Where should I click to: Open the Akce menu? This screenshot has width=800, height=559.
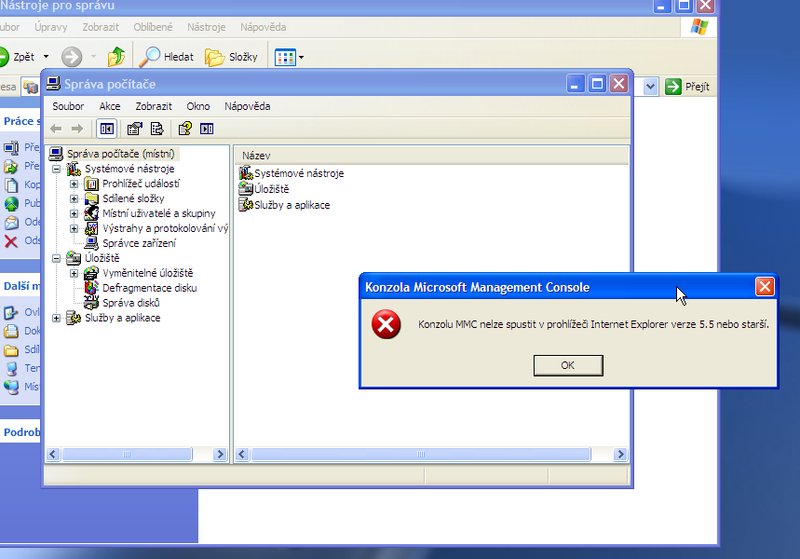click(x=110, y=106)
